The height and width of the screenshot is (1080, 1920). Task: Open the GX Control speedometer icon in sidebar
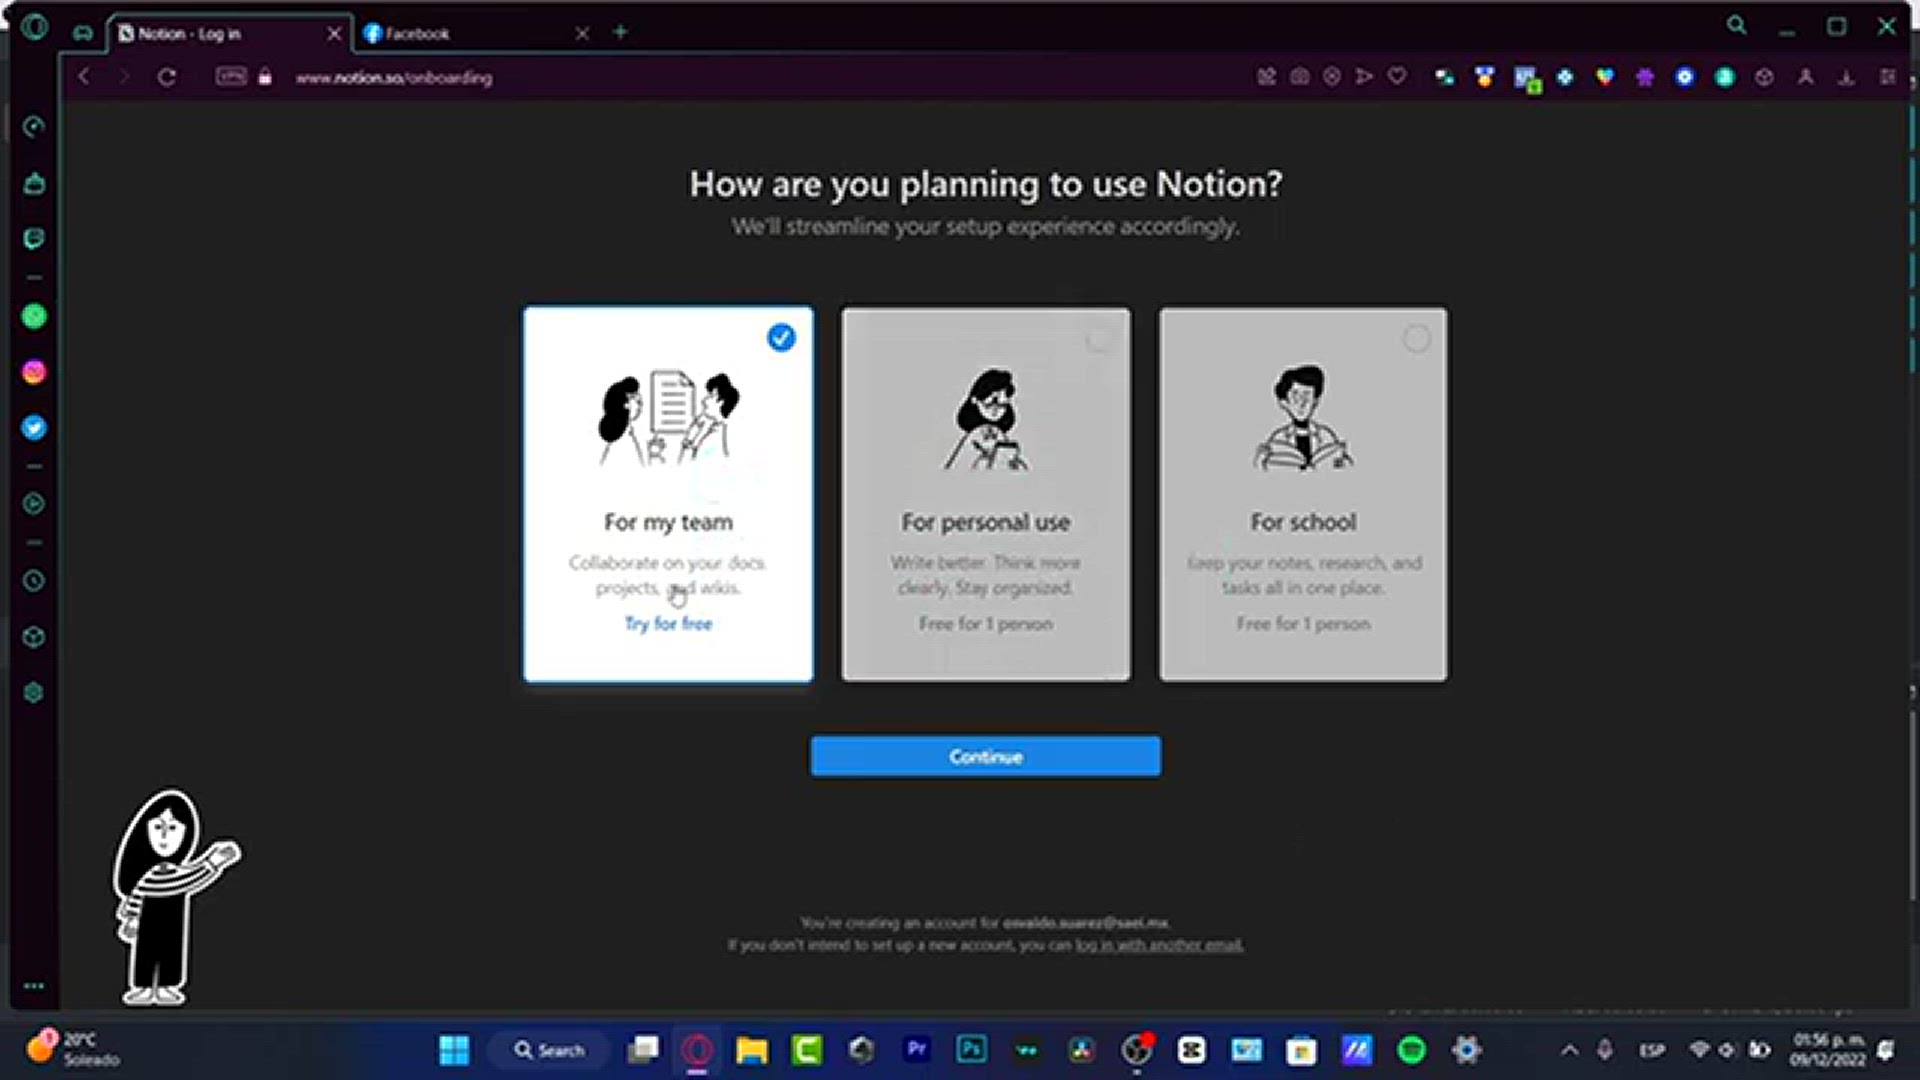[34, 127]
